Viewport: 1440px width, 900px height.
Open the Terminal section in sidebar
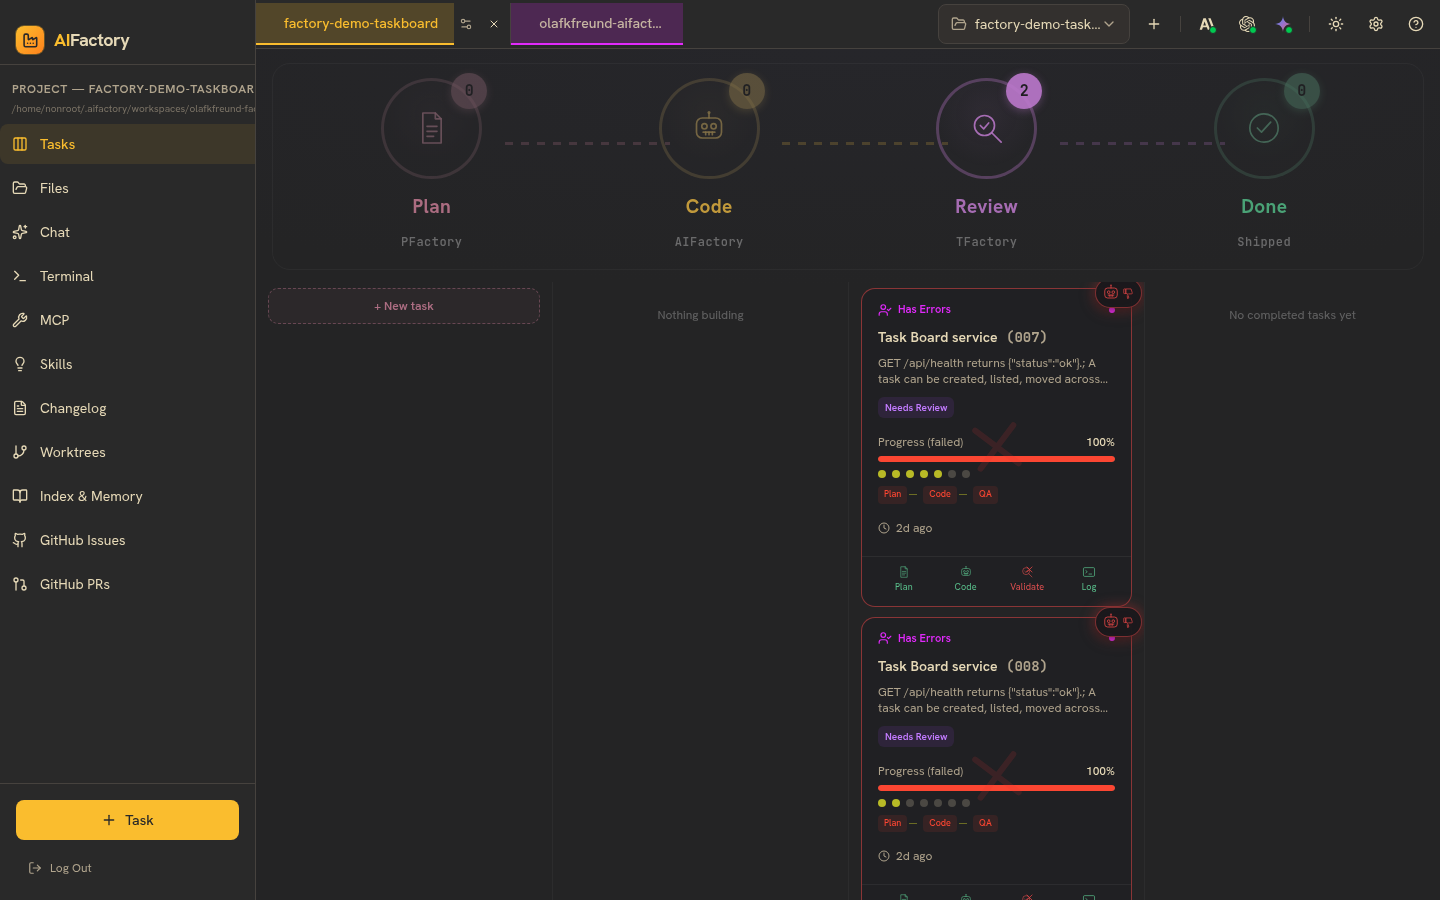128,276
